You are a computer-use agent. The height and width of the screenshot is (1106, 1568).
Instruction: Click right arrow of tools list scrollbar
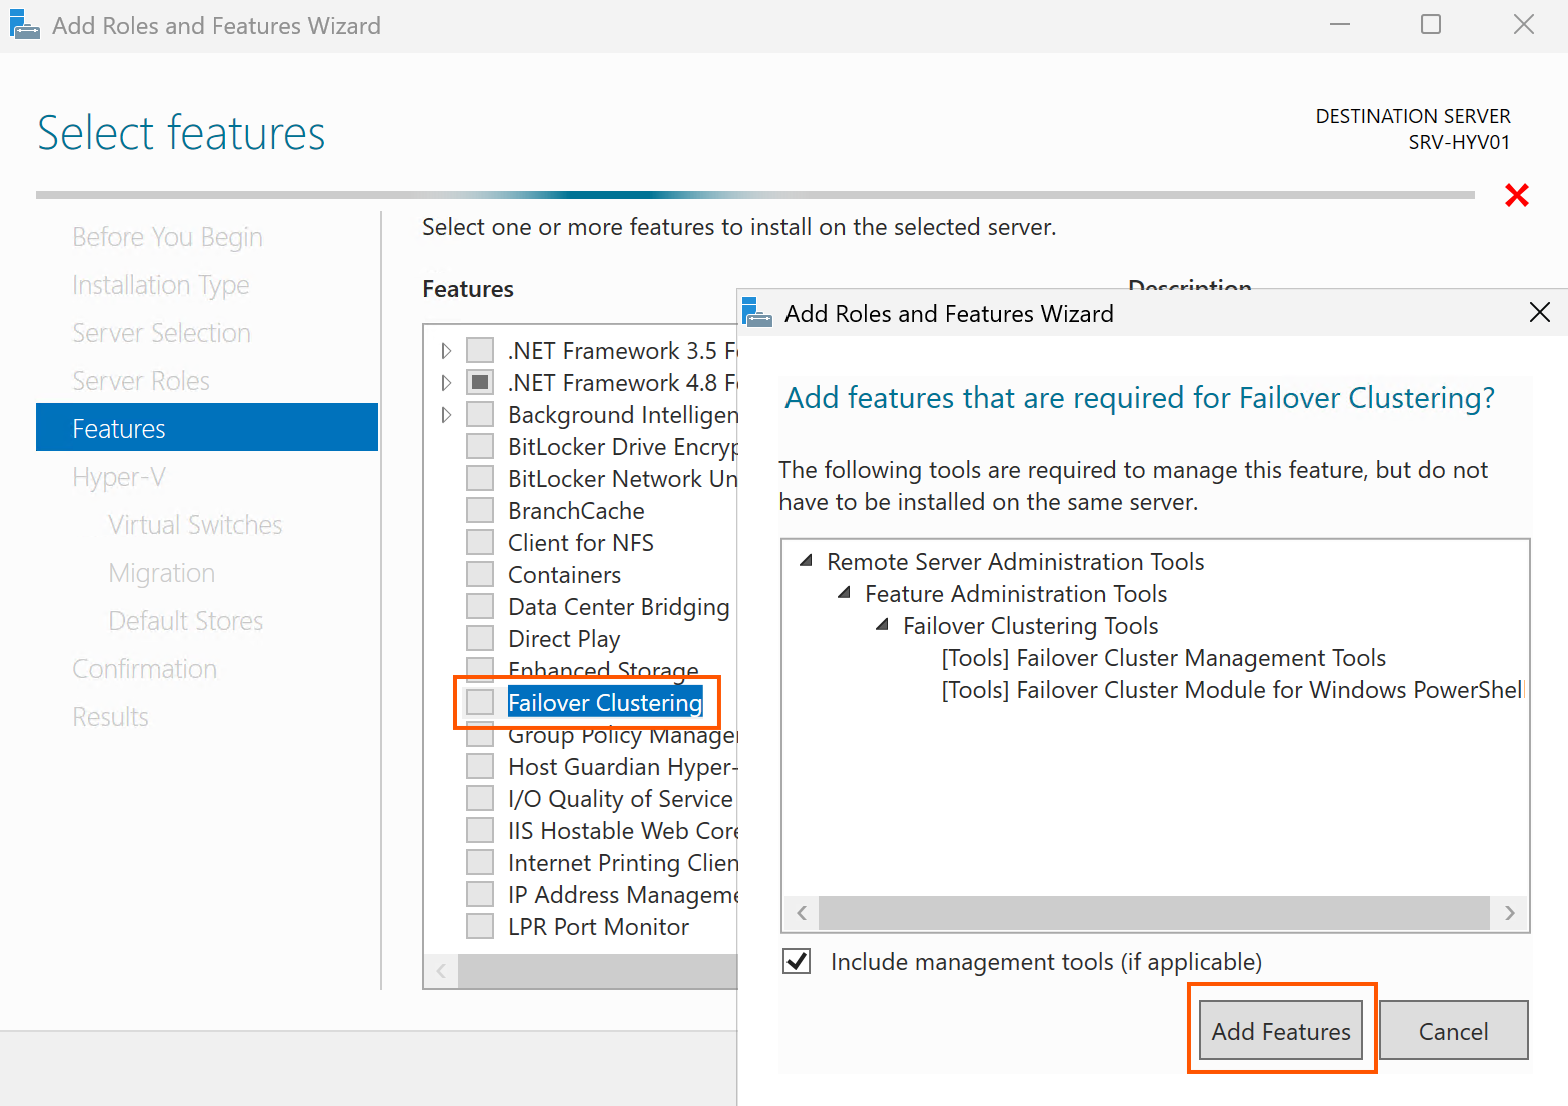tap(1509, 913)
